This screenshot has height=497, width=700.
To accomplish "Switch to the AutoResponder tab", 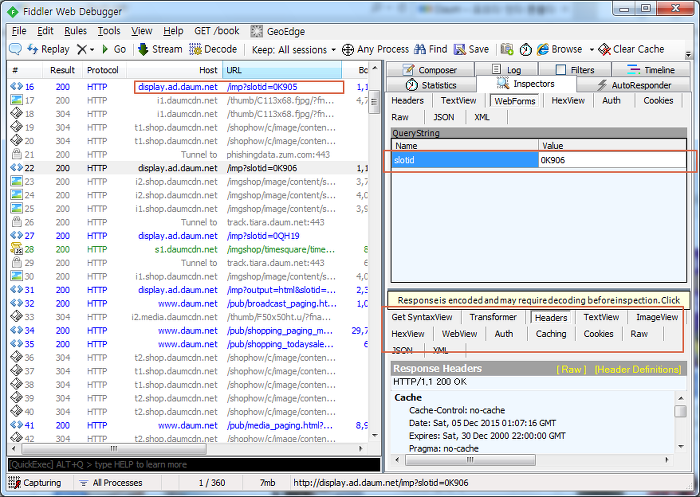I will 634,85.
